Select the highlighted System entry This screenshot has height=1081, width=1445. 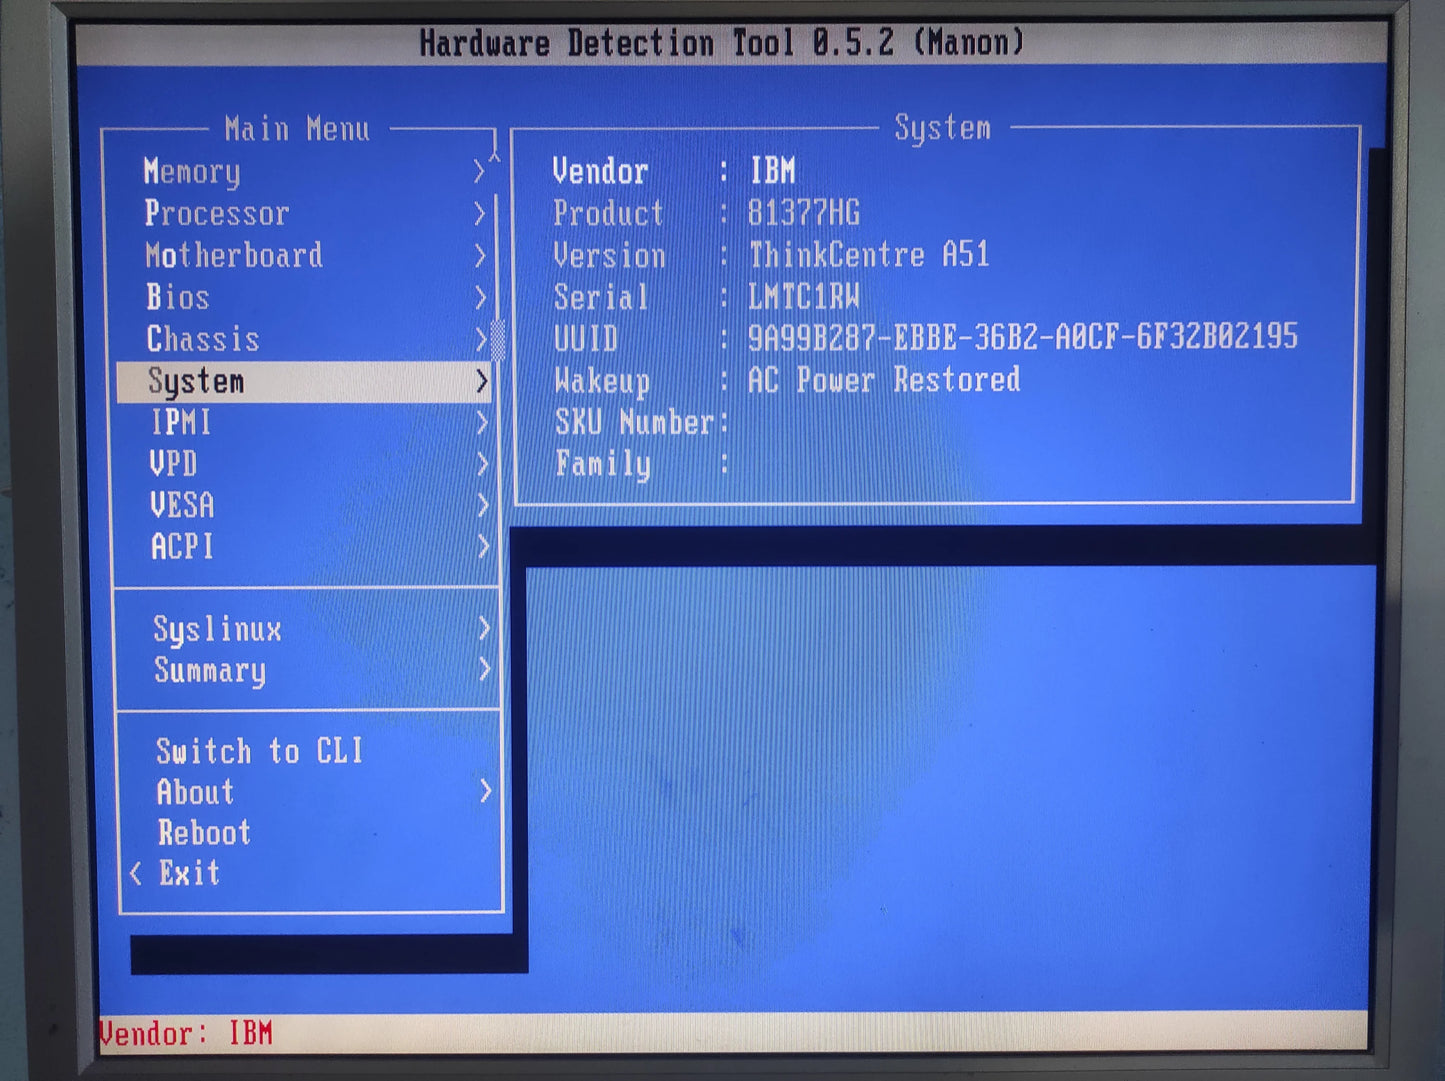tap(304, 381)
